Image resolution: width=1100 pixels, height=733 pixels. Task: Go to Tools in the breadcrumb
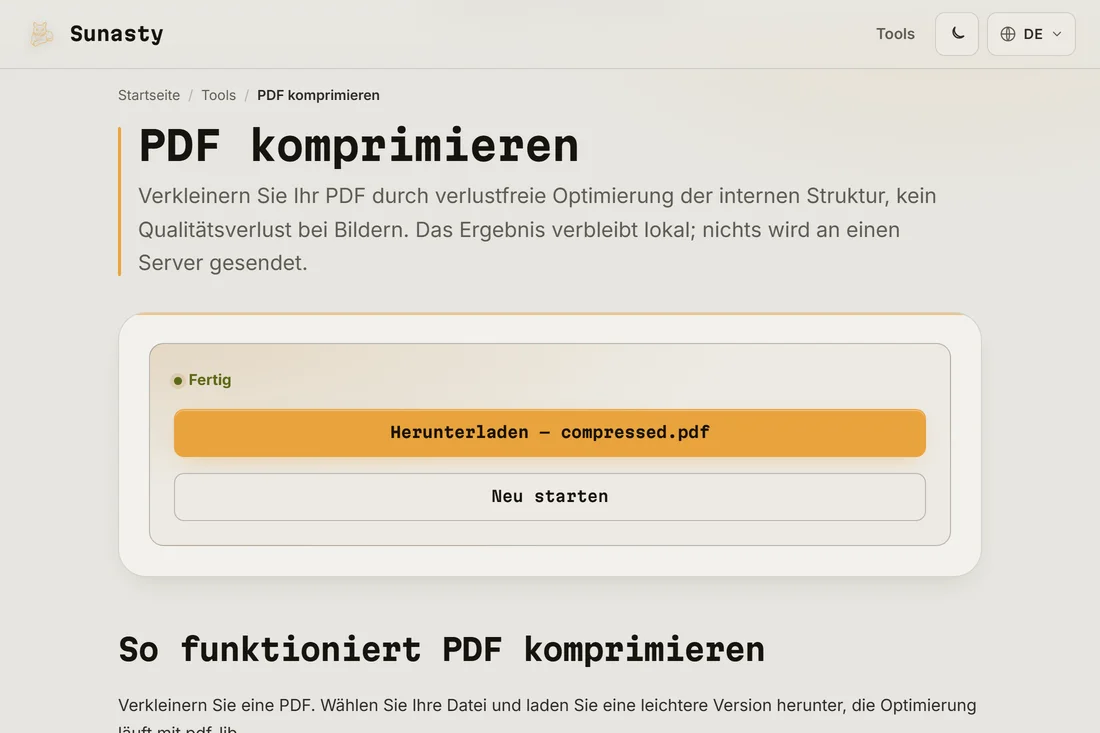click(x=219, y=95)
